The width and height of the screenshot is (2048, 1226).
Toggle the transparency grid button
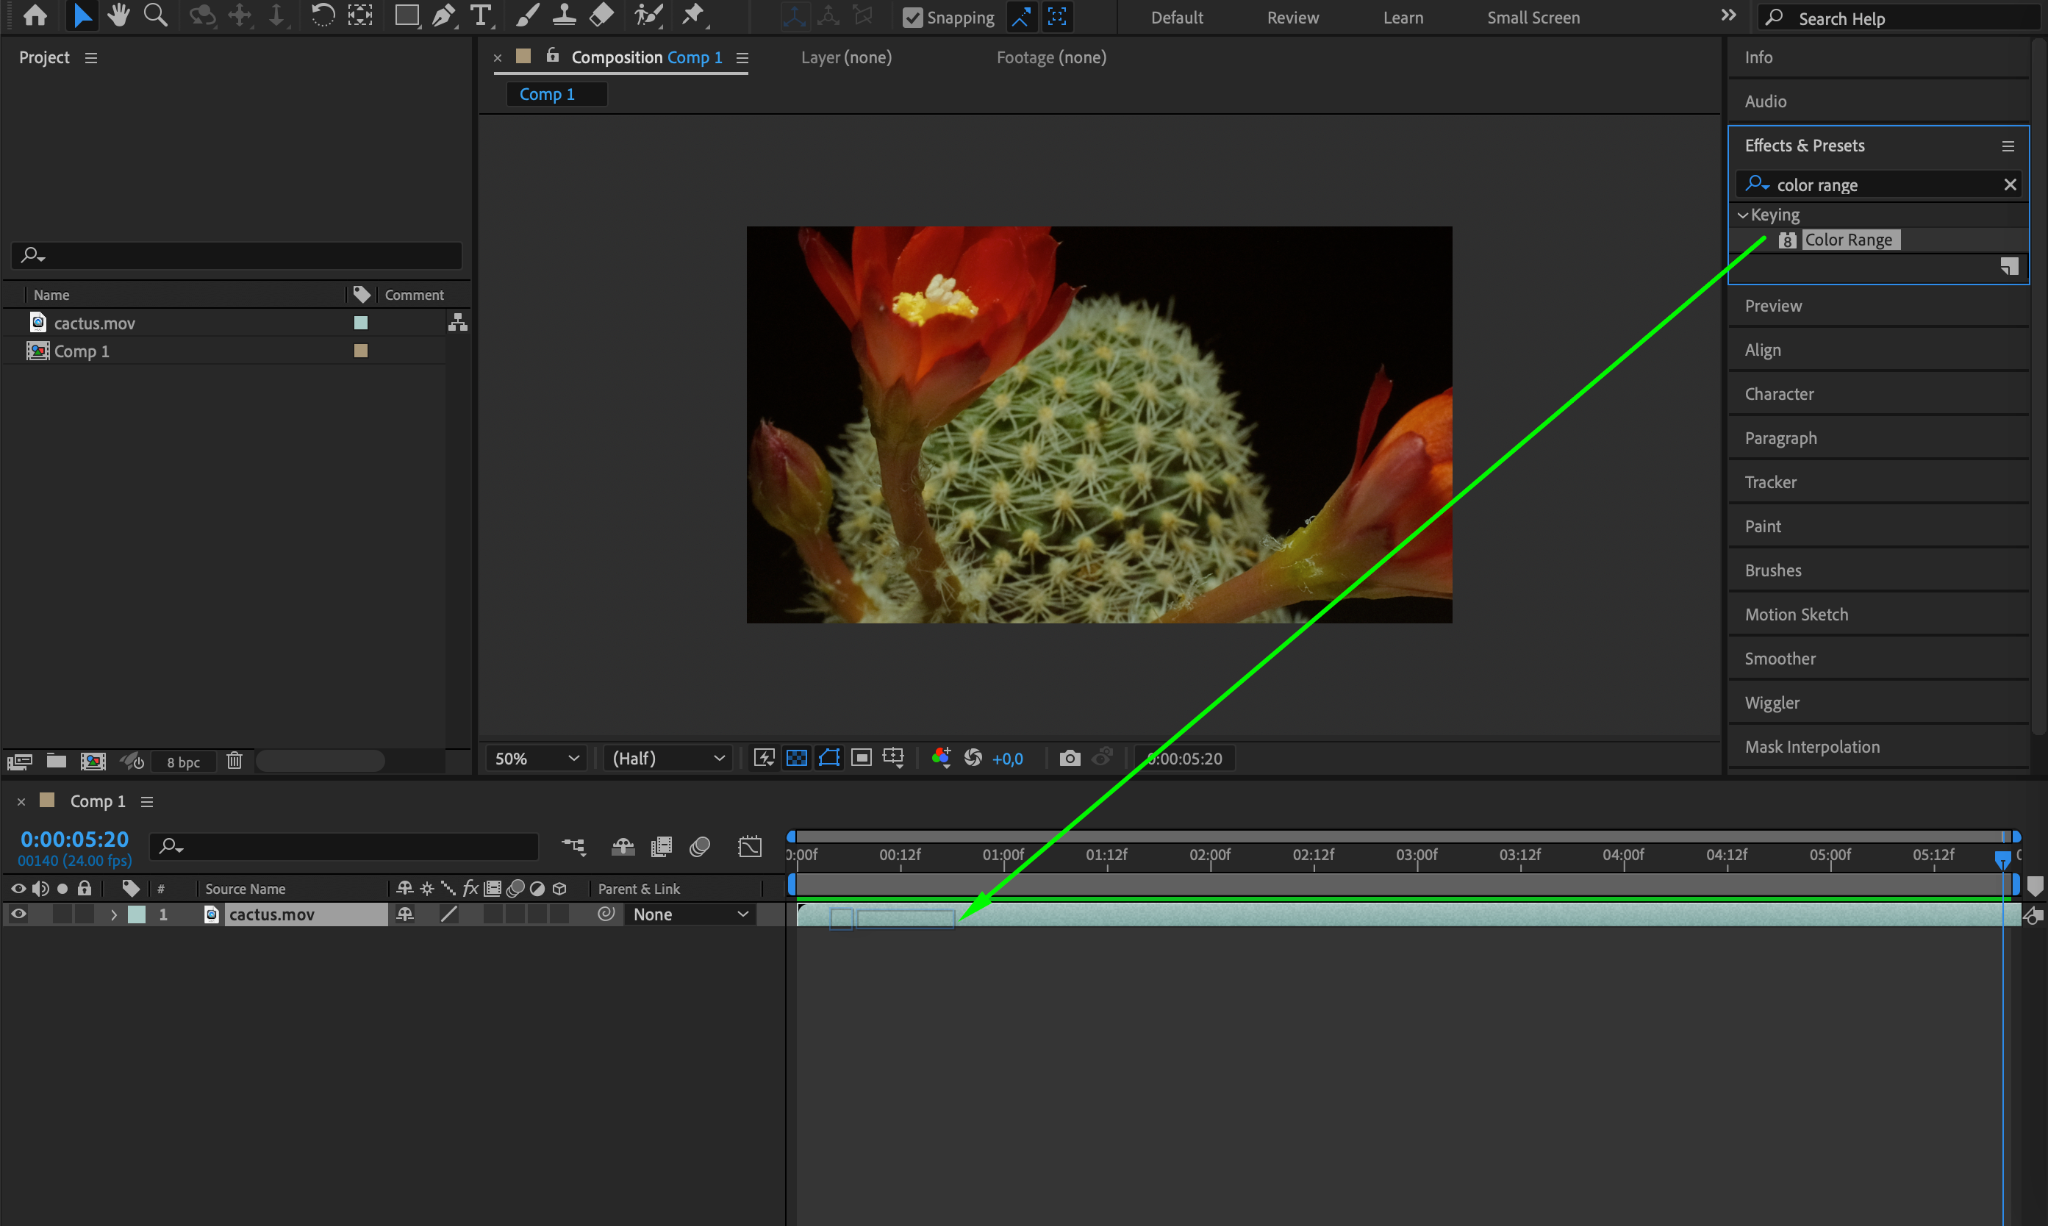[x=796, y=758]
